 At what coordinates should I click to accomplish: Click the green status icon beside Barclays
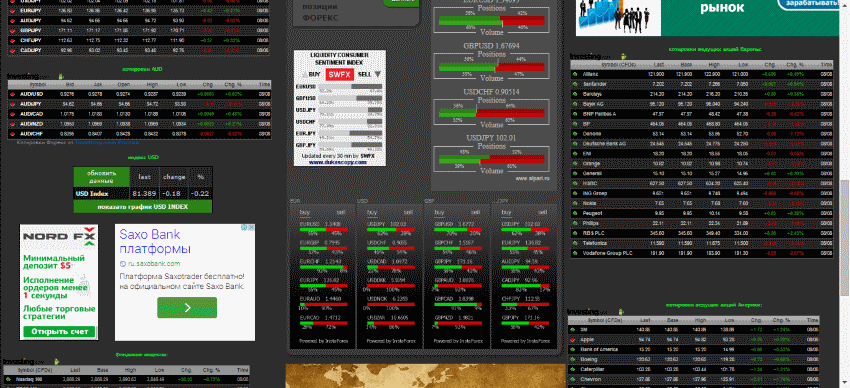click(575, 94)
